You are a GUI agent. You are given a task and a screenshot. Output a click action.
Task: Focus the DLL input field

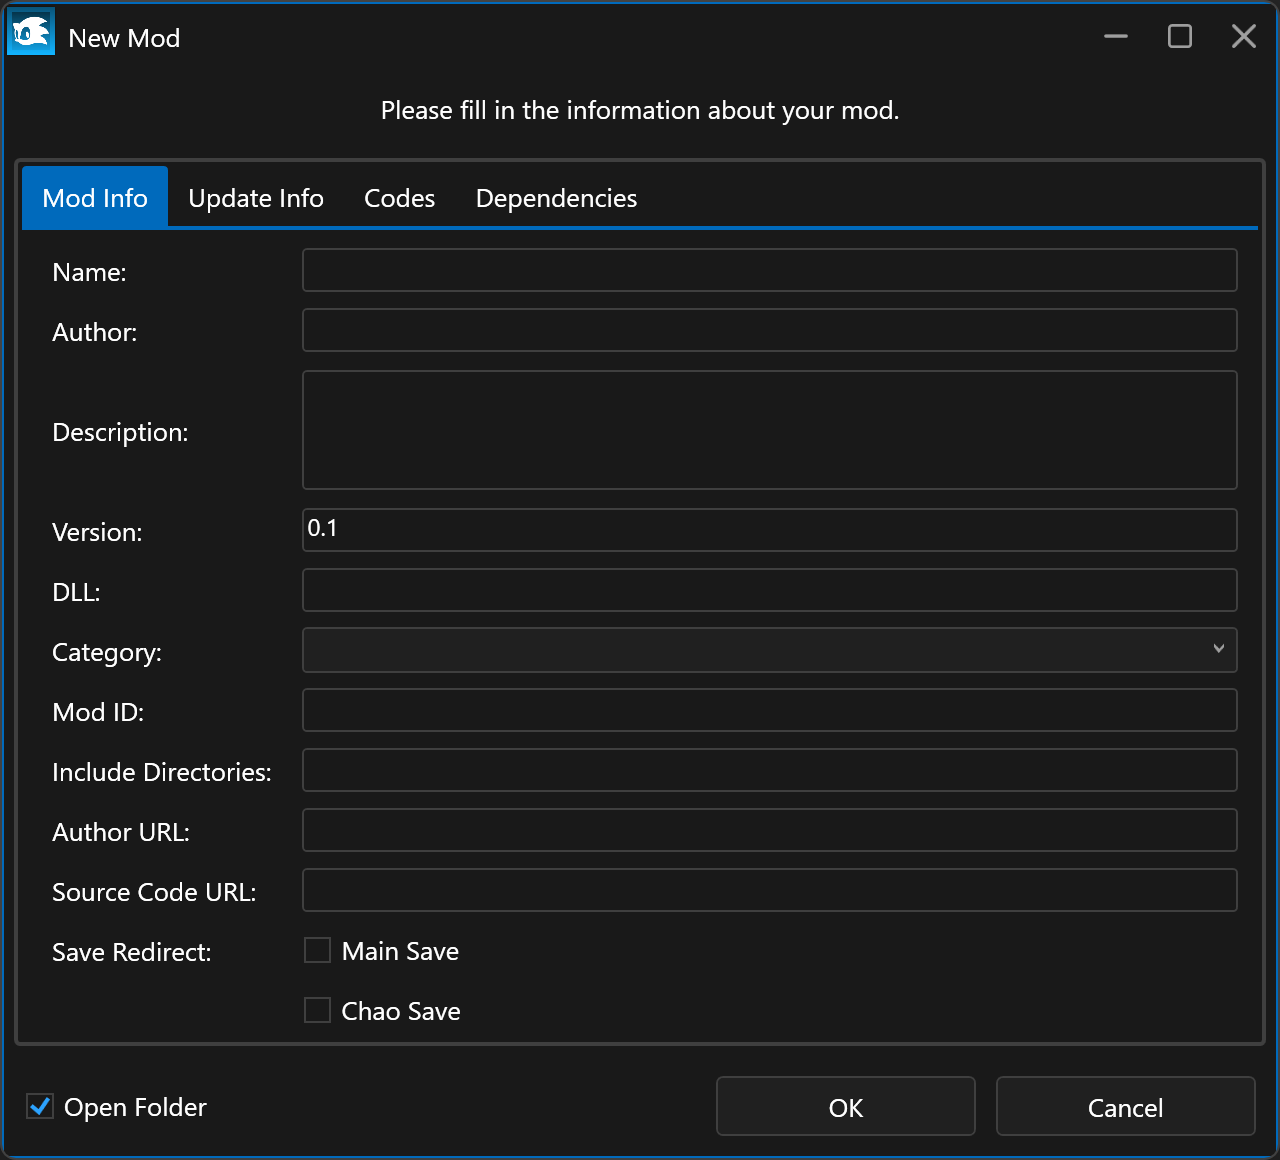pos(769,590)
